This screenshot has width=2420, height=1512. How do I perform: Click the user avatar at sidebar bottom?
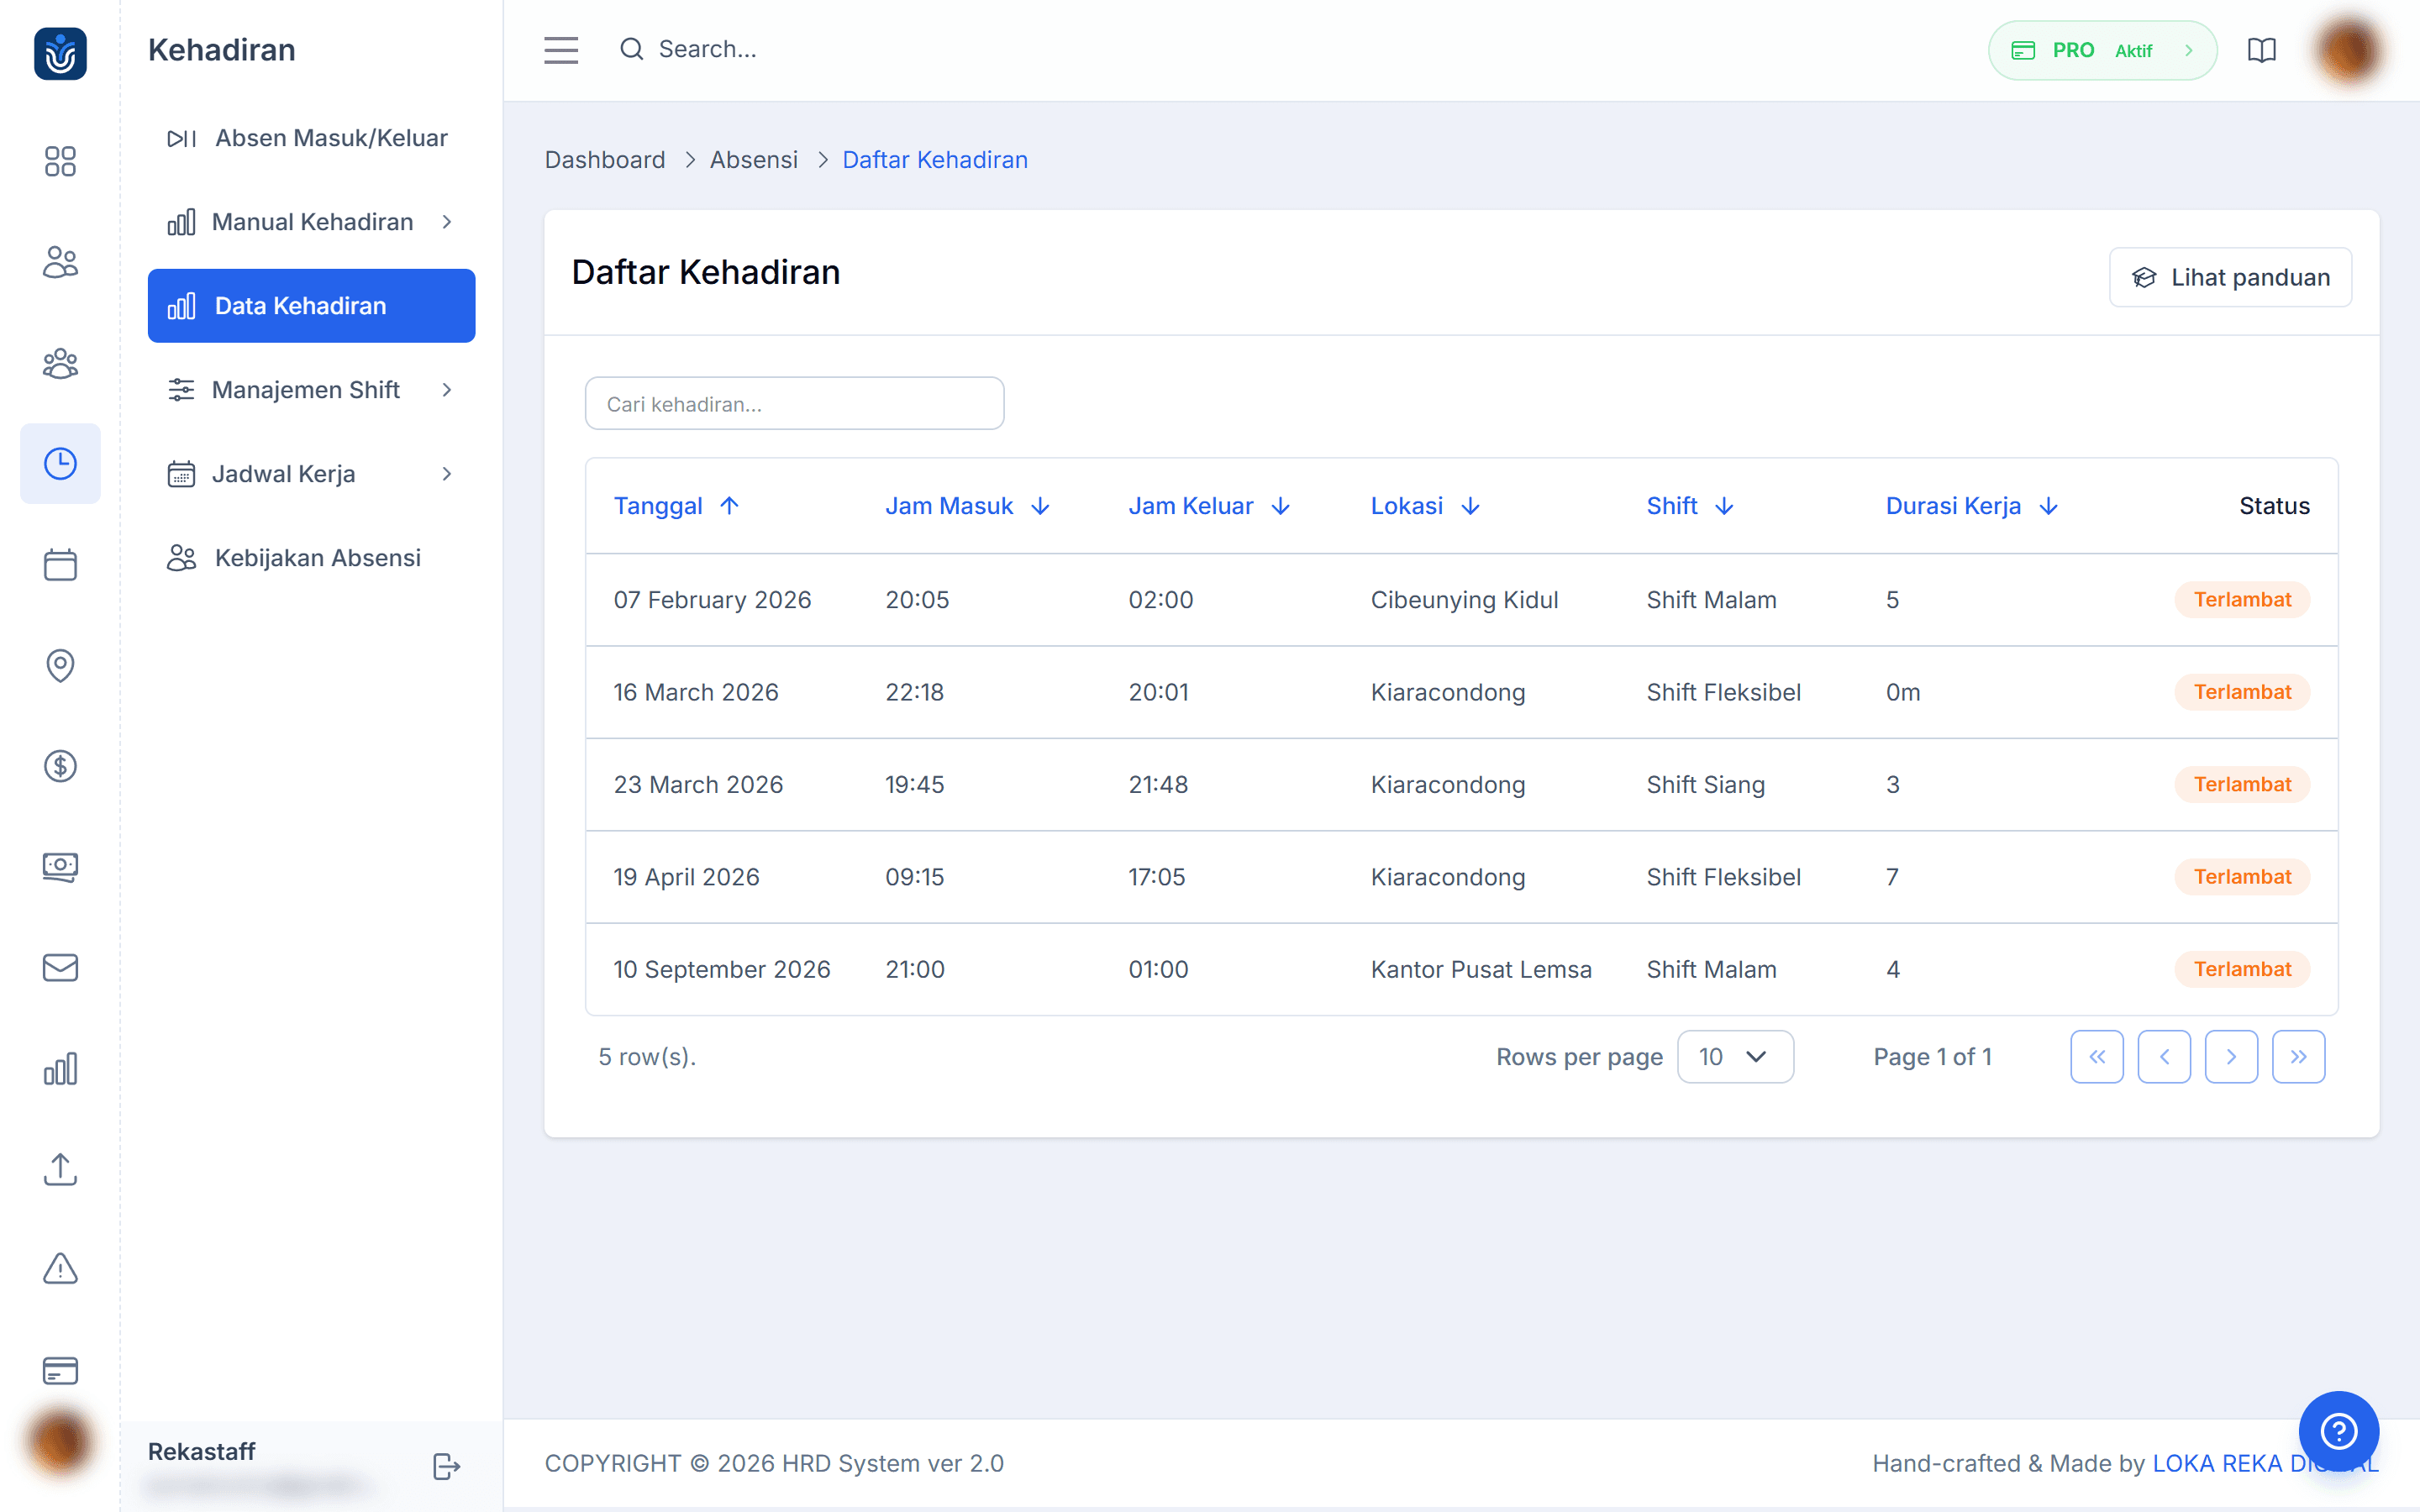pos(60,1443)
